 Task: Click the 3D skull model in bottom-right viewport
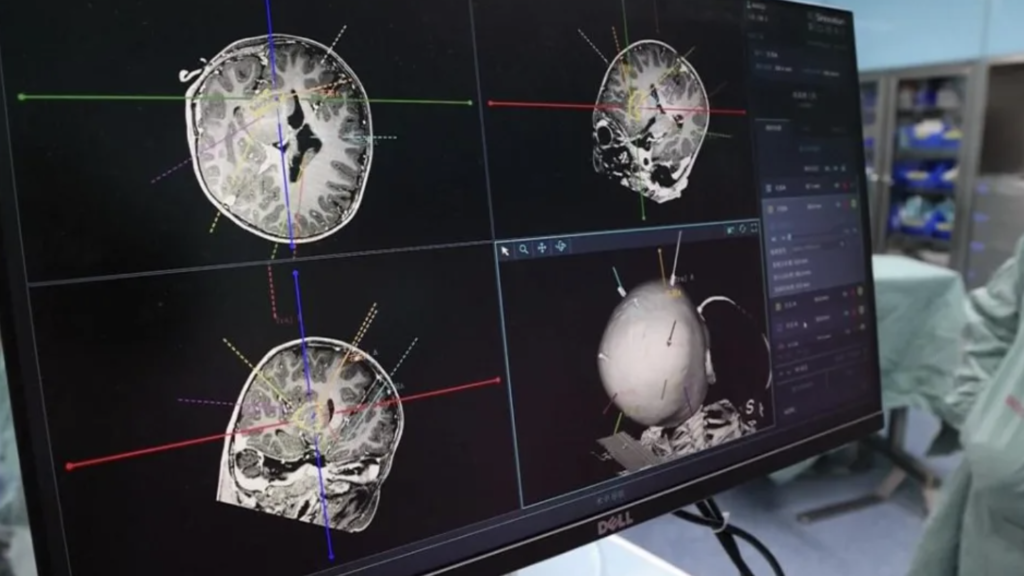coord(653,356)
